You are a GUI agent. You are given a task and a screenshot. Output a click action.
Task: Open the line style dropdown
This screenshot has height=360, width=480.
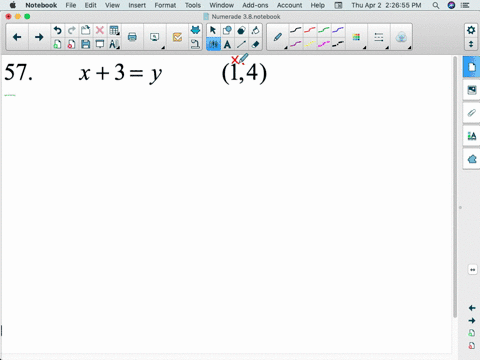pos(379,37)
